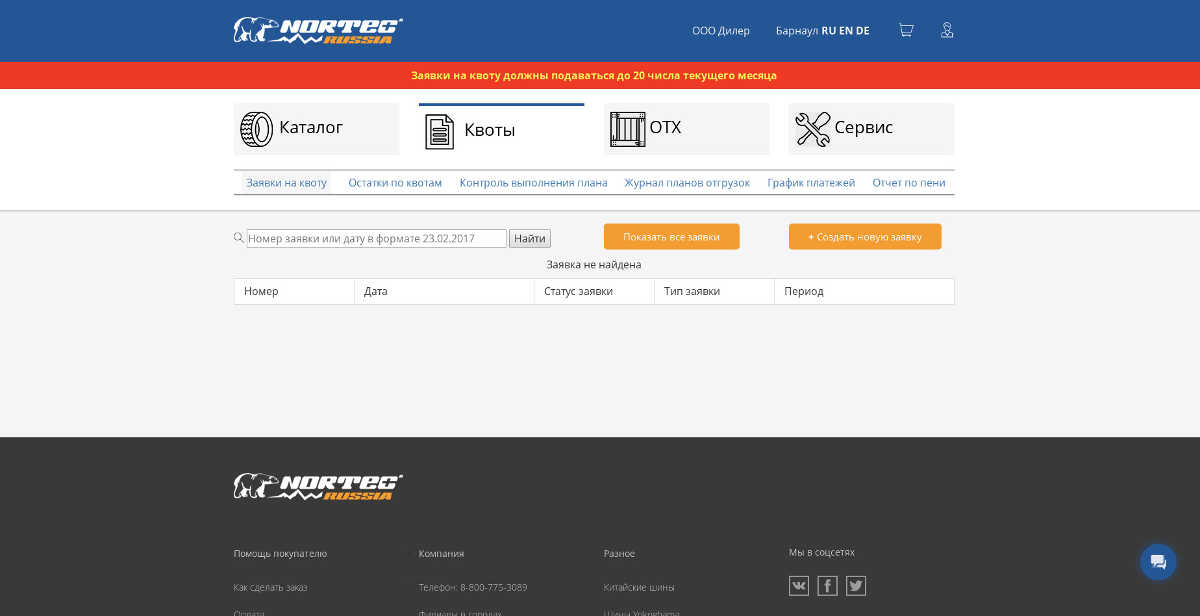Click the Компания footer heading

point(441,553)
